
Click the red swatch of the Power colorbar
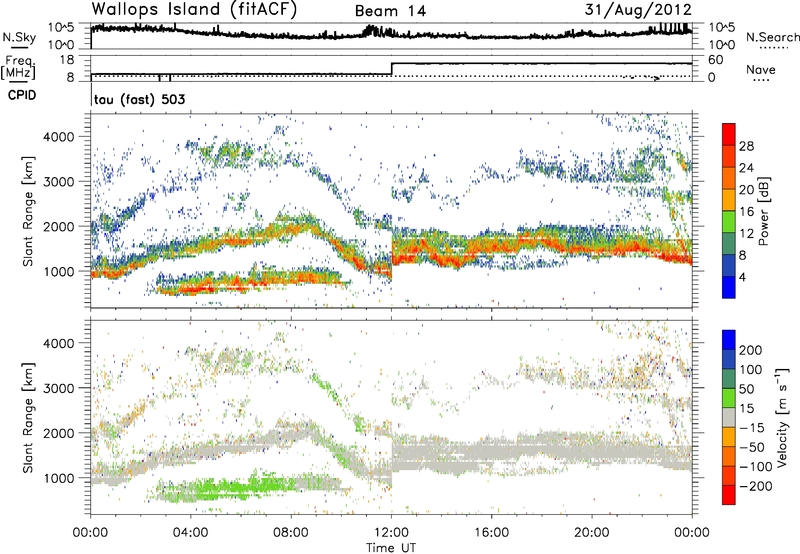point(729,134)
